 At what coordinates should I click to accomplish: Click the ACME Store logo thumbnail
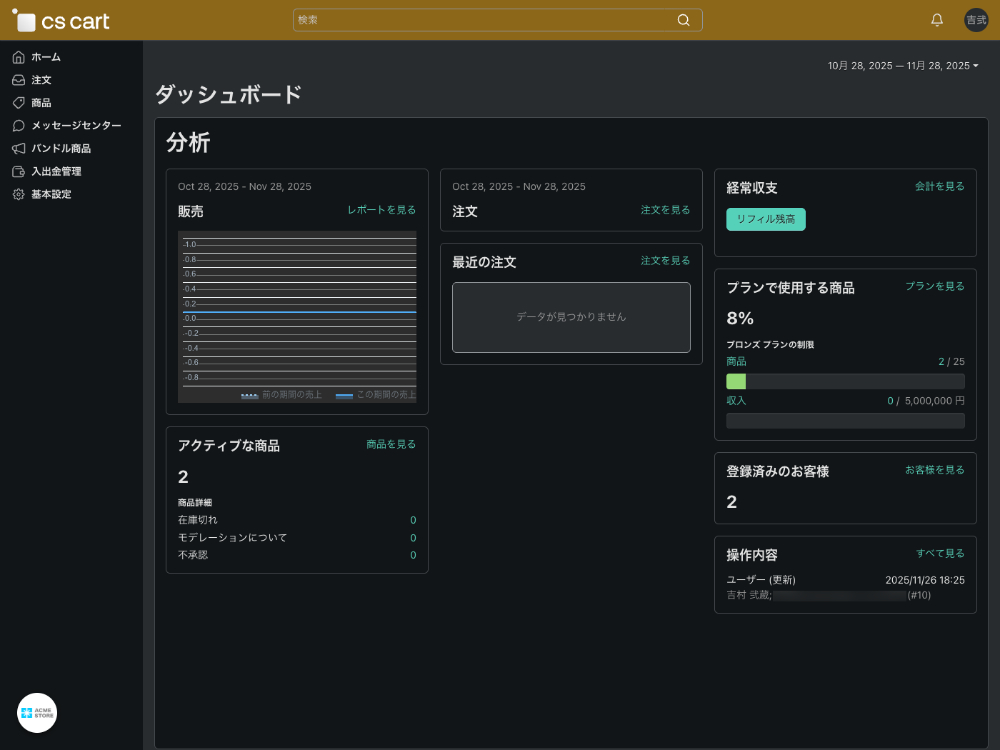pos(37,713)
